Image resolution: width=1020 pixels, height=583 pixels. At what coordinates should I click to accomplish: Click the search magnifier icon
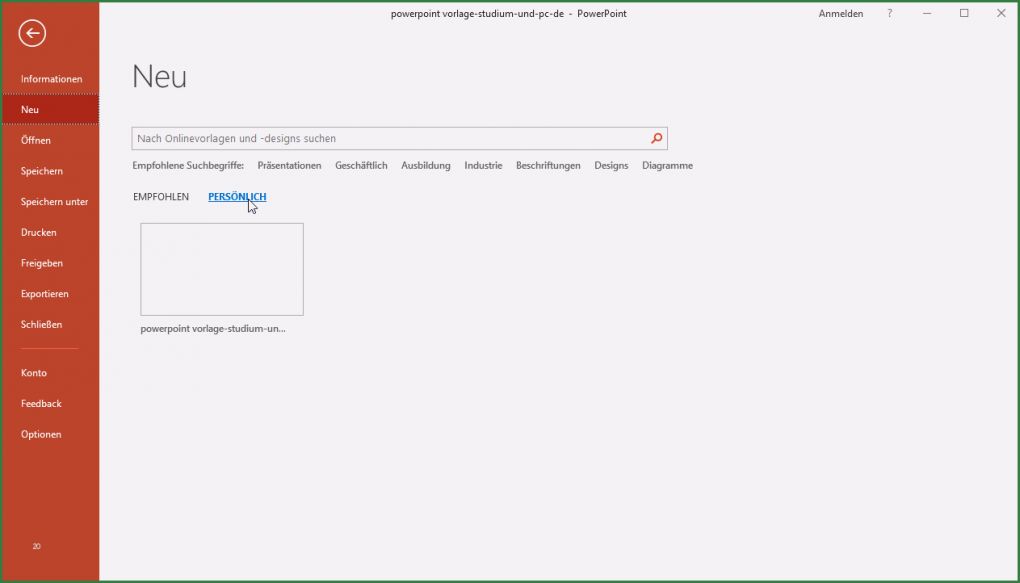656,138
